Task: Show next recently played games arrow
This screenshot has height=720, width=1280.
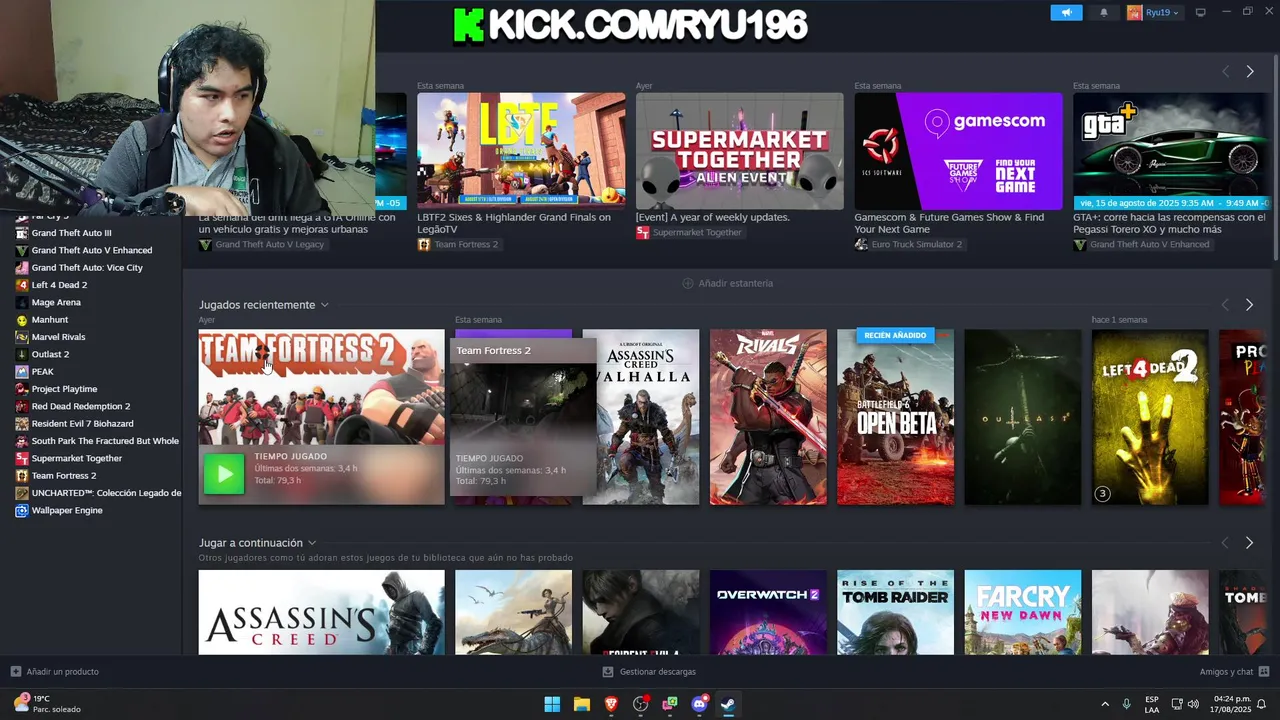Action: (x=1249, y=304)
